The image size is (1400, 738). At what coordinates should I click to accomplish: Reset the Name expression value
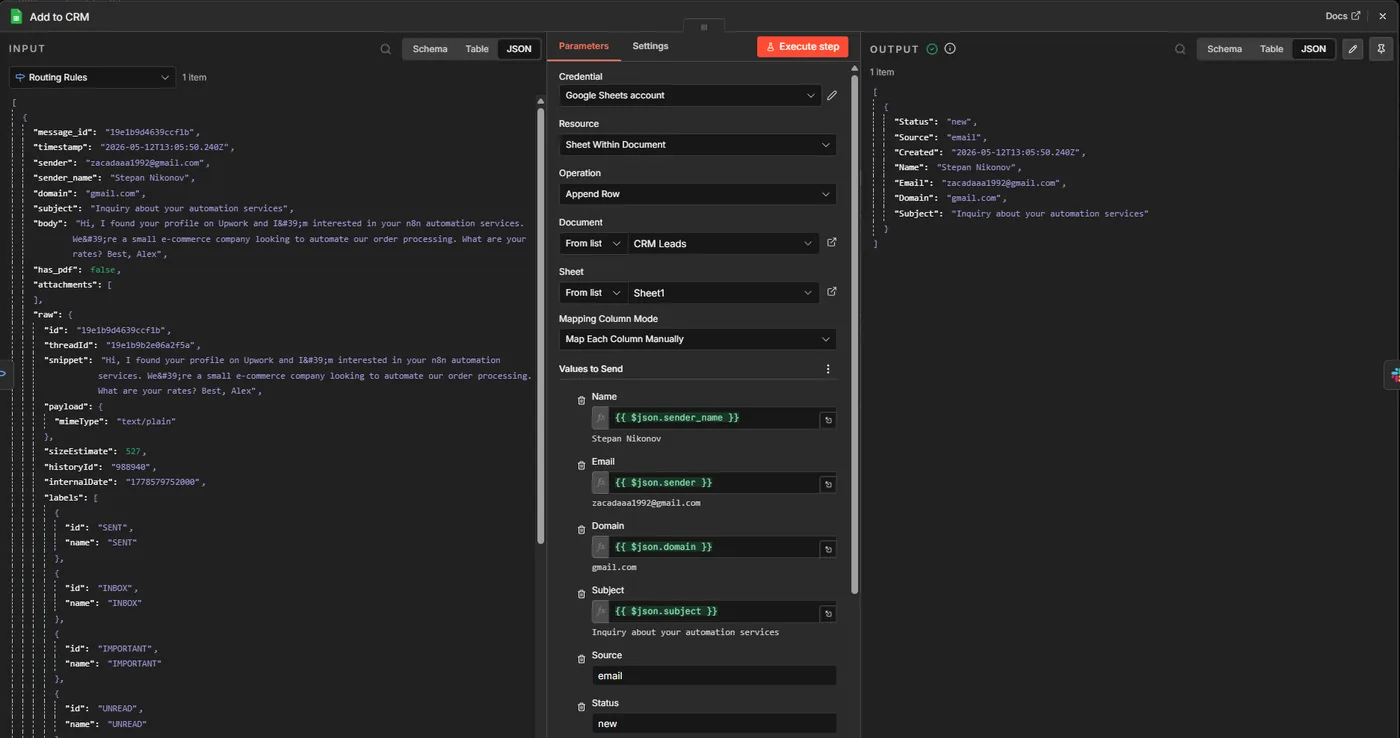click(828, 420)
